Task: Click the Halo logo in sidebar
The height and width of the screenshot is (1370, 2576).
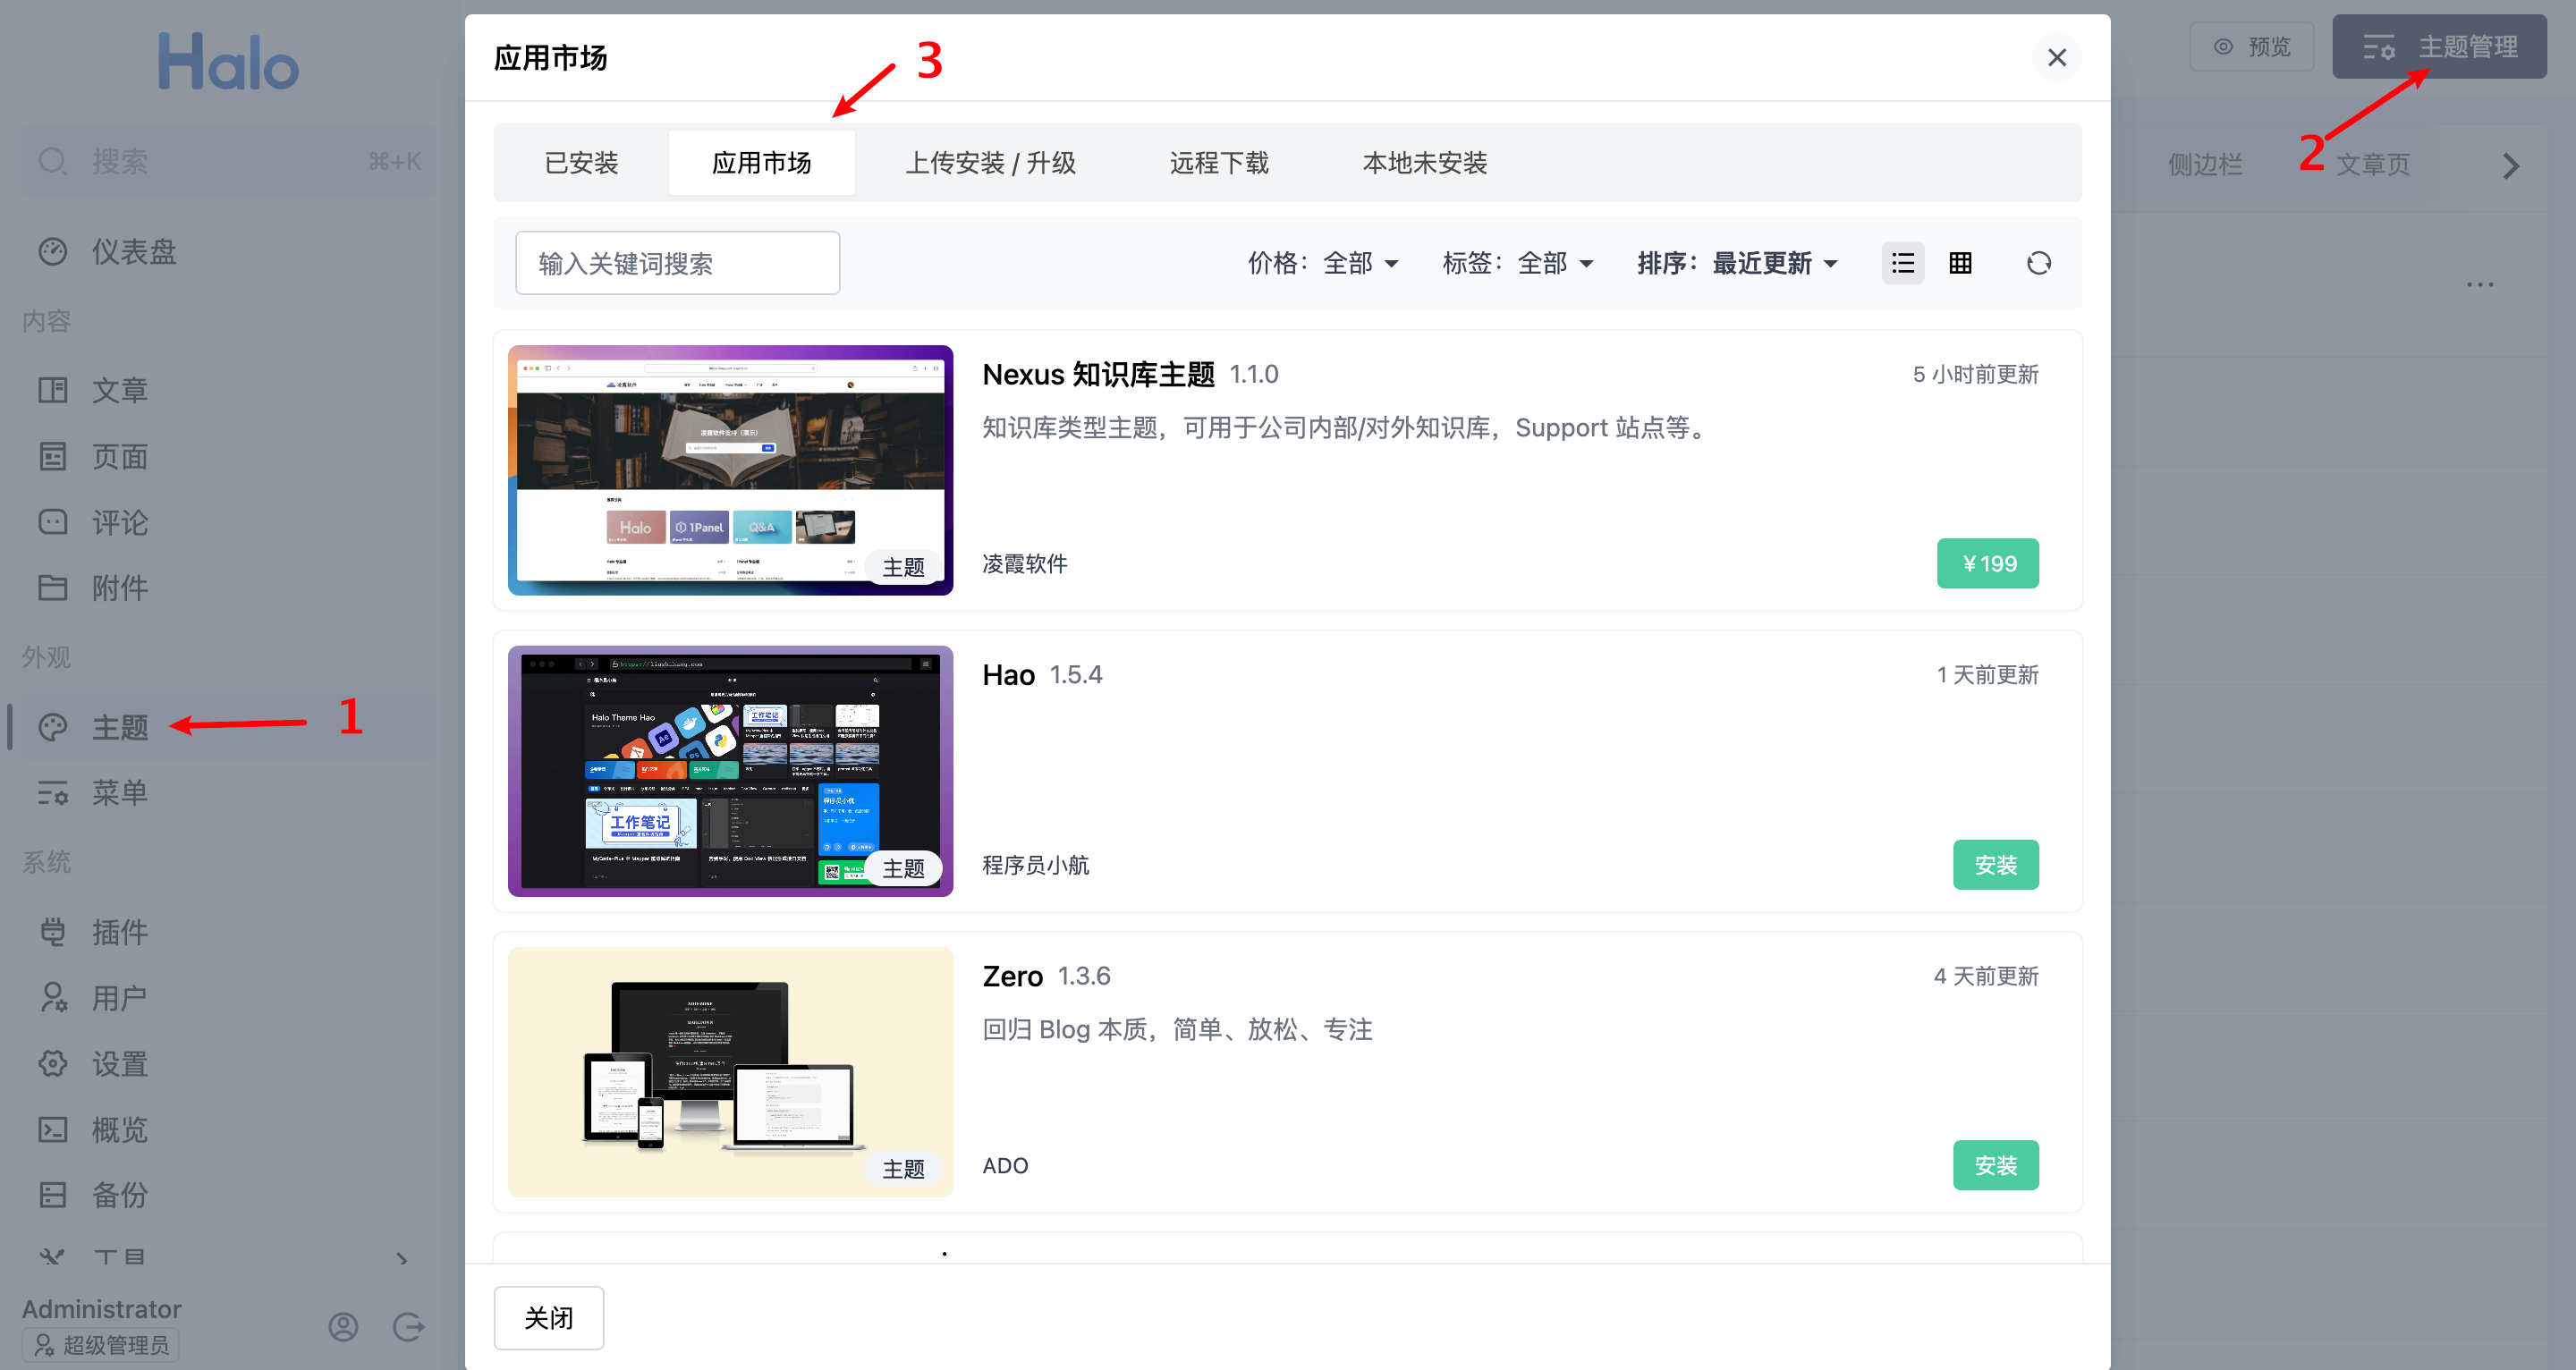Action: tap(228, 62)
